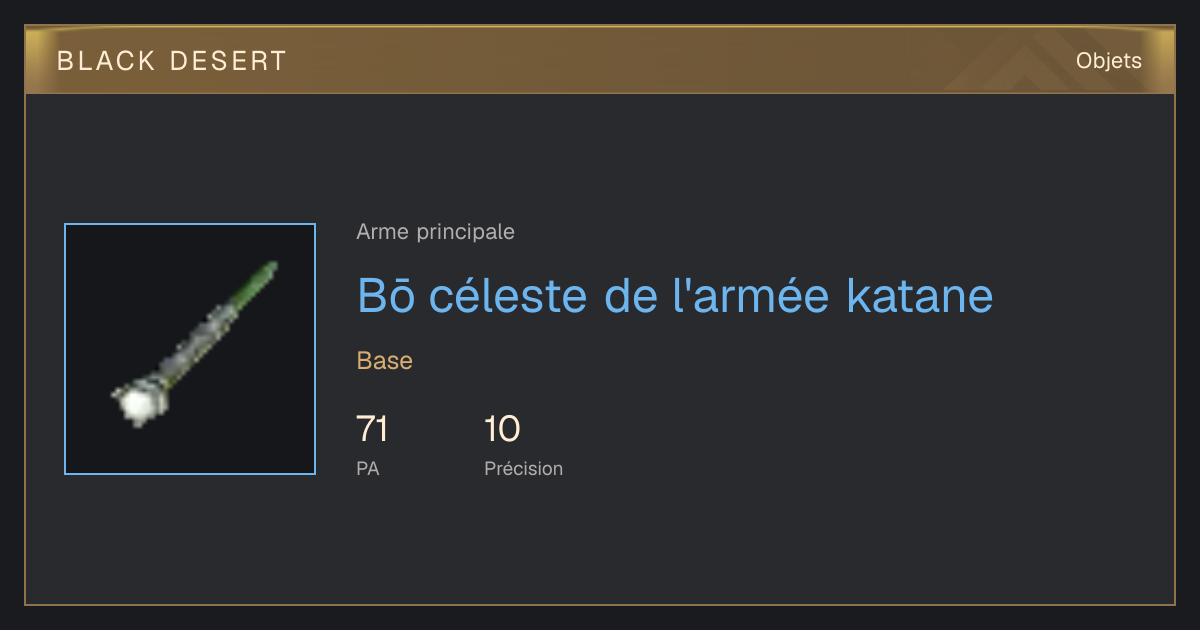
Task: Click the BLACK DESERT header title
Action: click(x=172, y=61)
